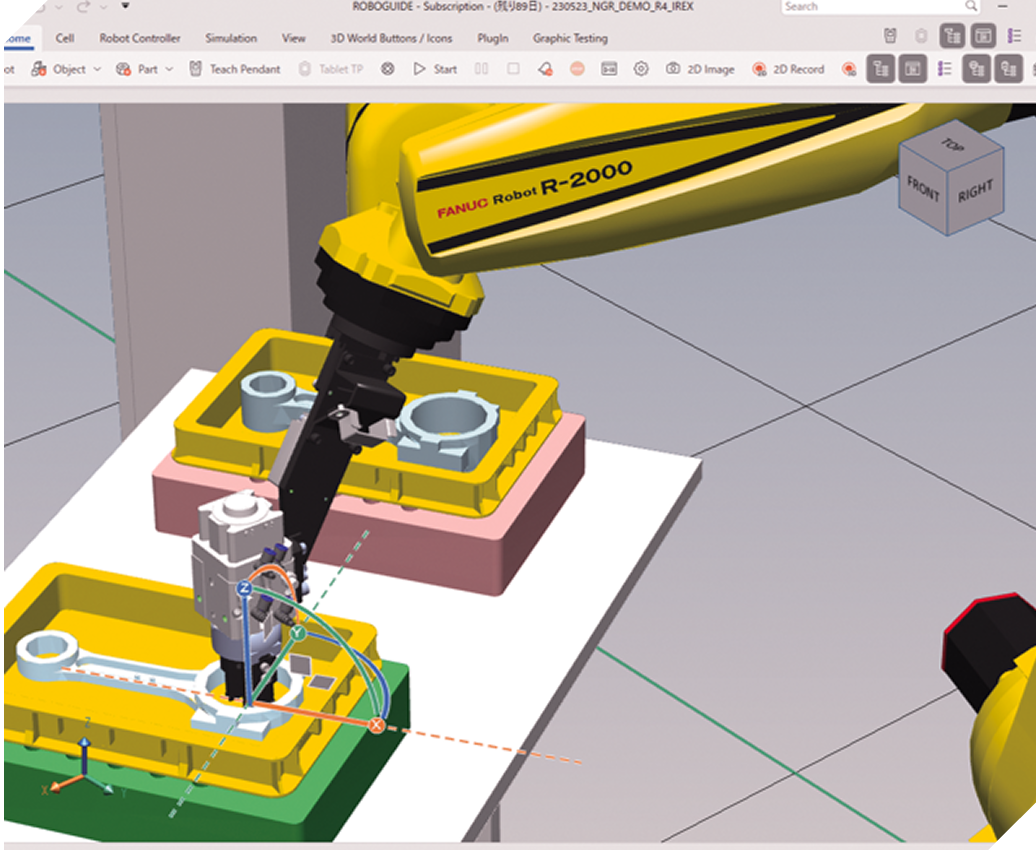This screenshot has height=850, width=1036.
Task: Open the 3D World Buttons / Icons tab
Action: [391, 38]
